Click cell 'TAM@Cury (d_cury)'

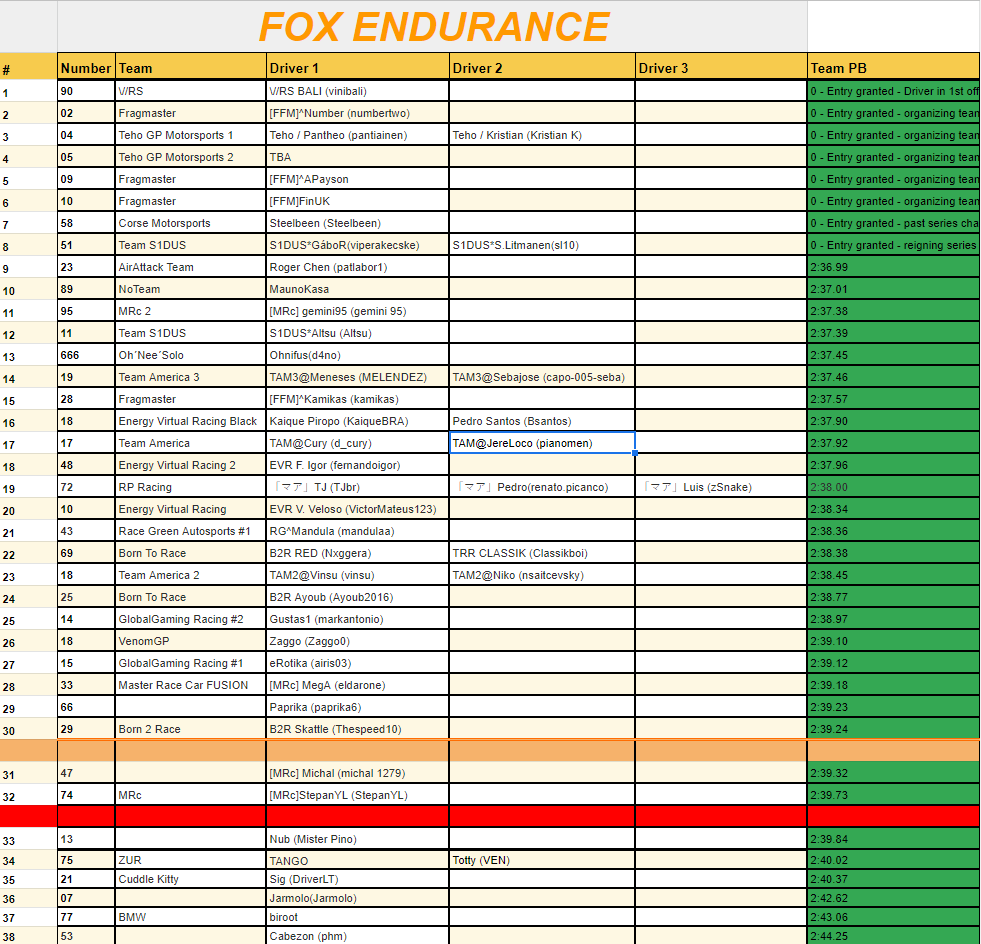pos(357,443)
